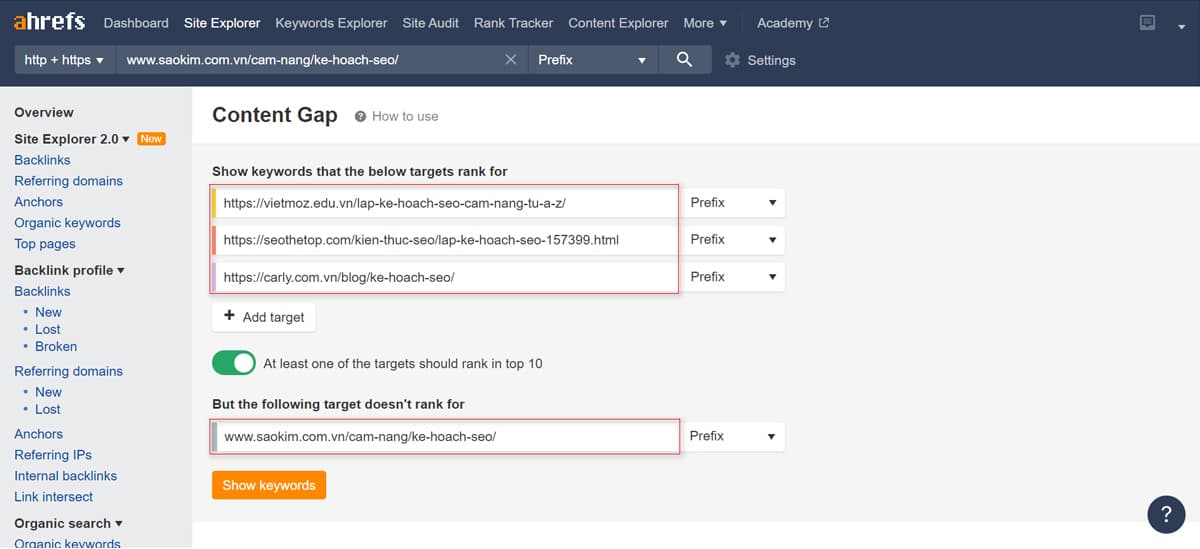Open the round help button at bottom right

(x=1165, y=514)
